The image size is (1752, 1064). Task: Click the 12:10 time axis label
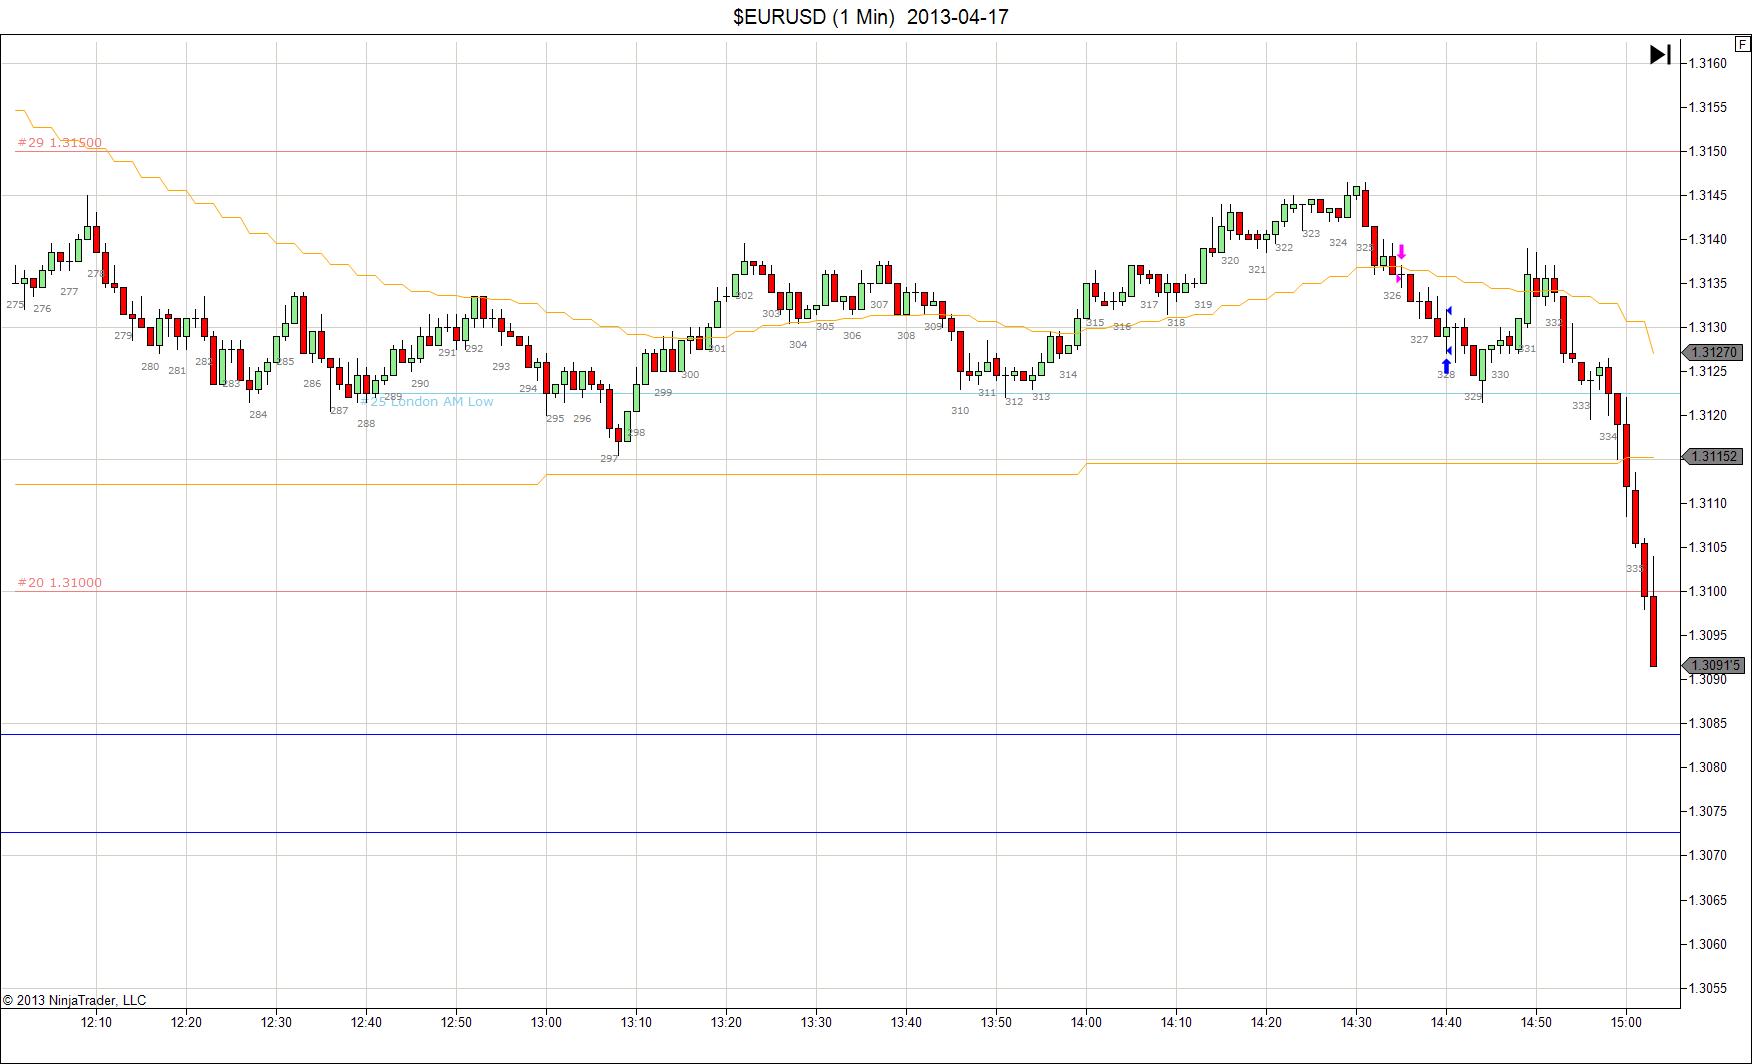pos(96,1022)
